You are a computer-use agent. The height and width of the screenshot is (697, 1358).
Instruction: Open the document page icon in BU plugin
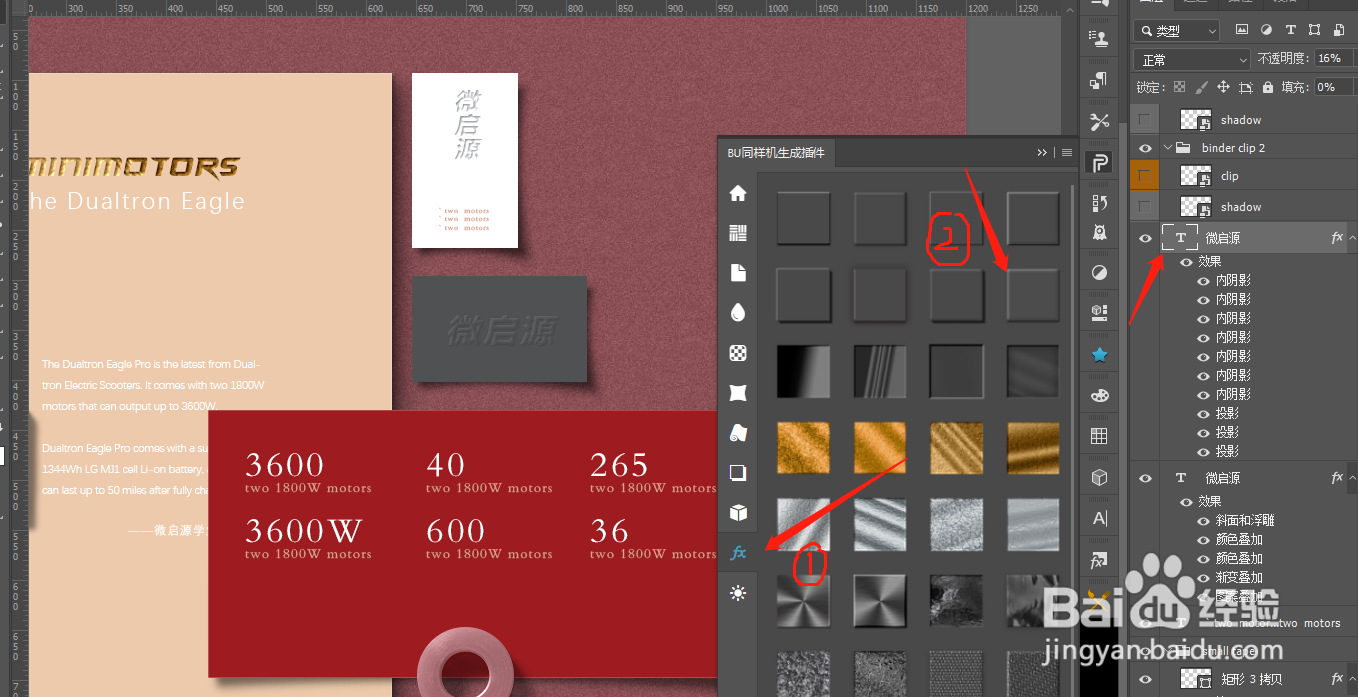[x=738, y=273]
